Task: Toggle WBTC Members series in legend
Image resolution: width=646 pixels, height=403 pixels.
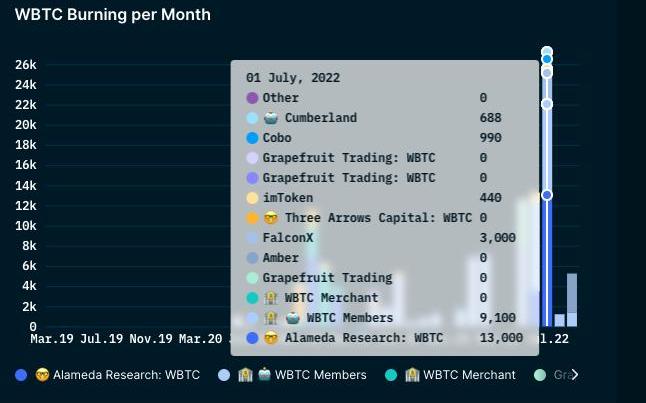Action: tap(320, 375)
